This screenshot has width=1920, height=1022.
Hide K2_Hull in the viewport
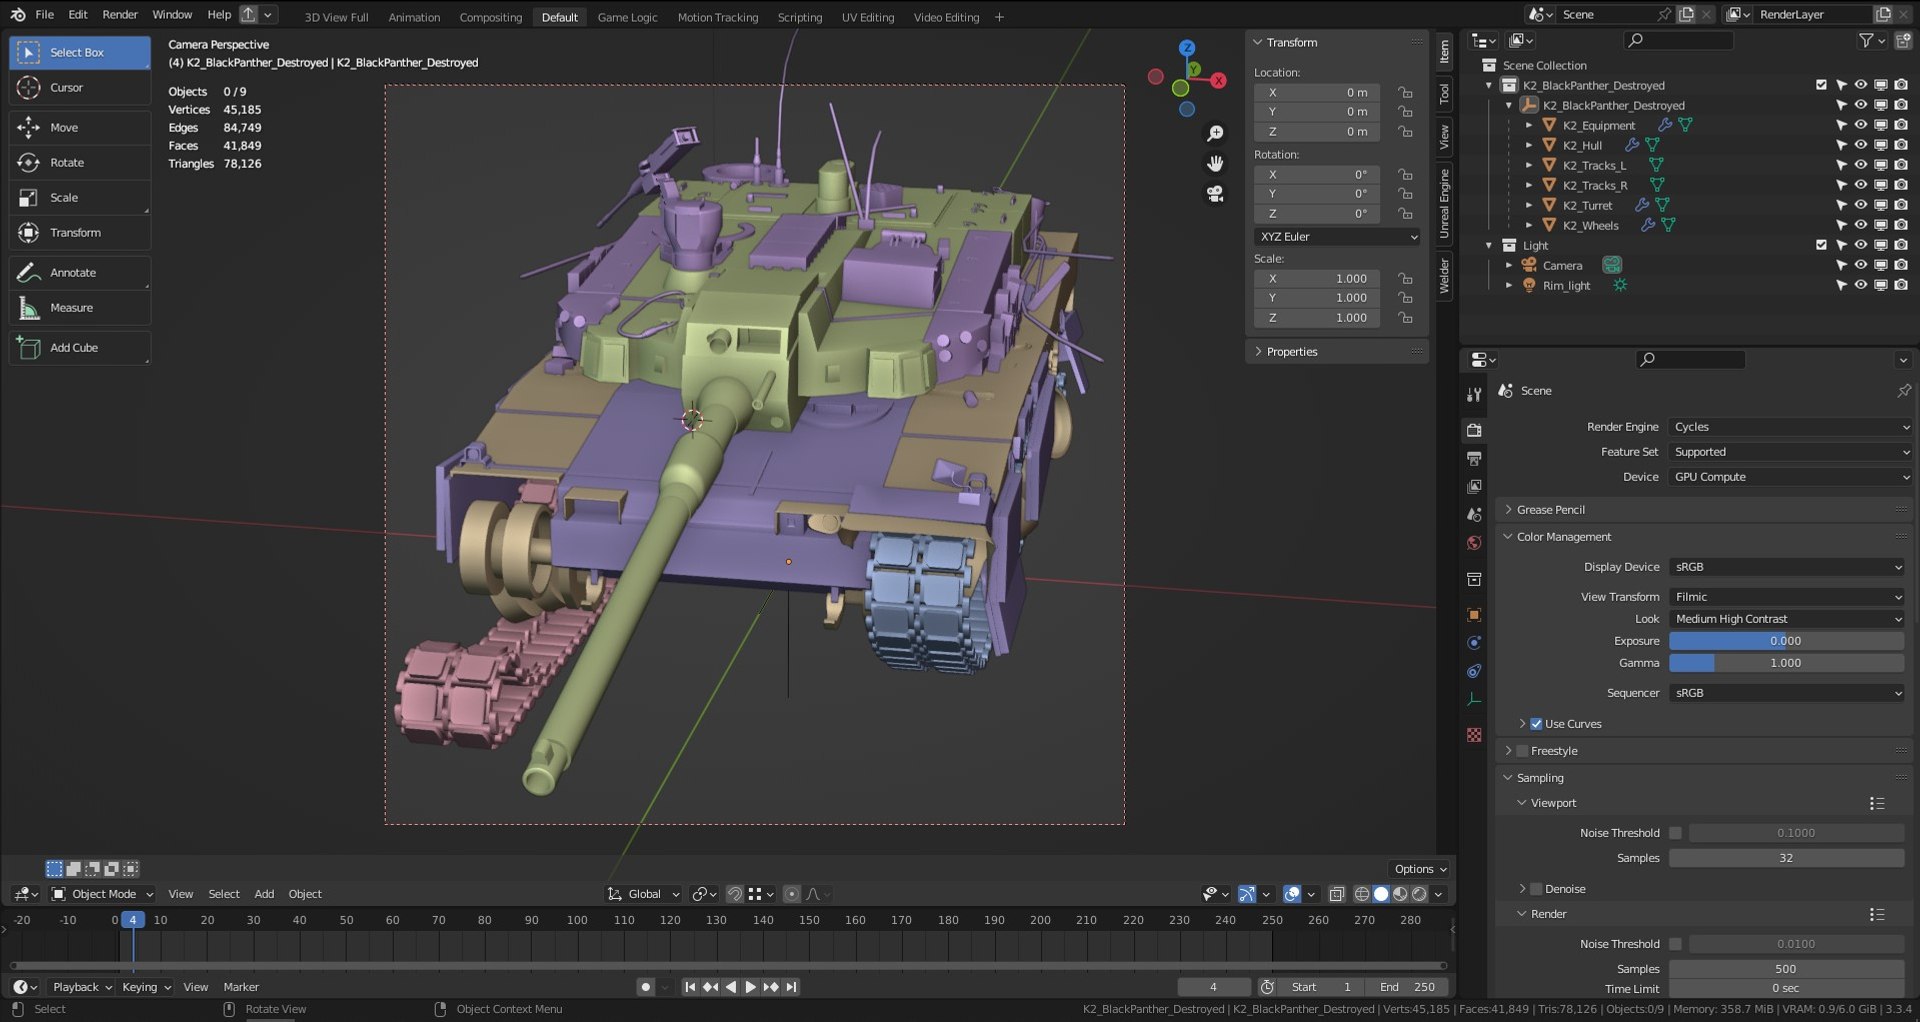click(1860, 145)
